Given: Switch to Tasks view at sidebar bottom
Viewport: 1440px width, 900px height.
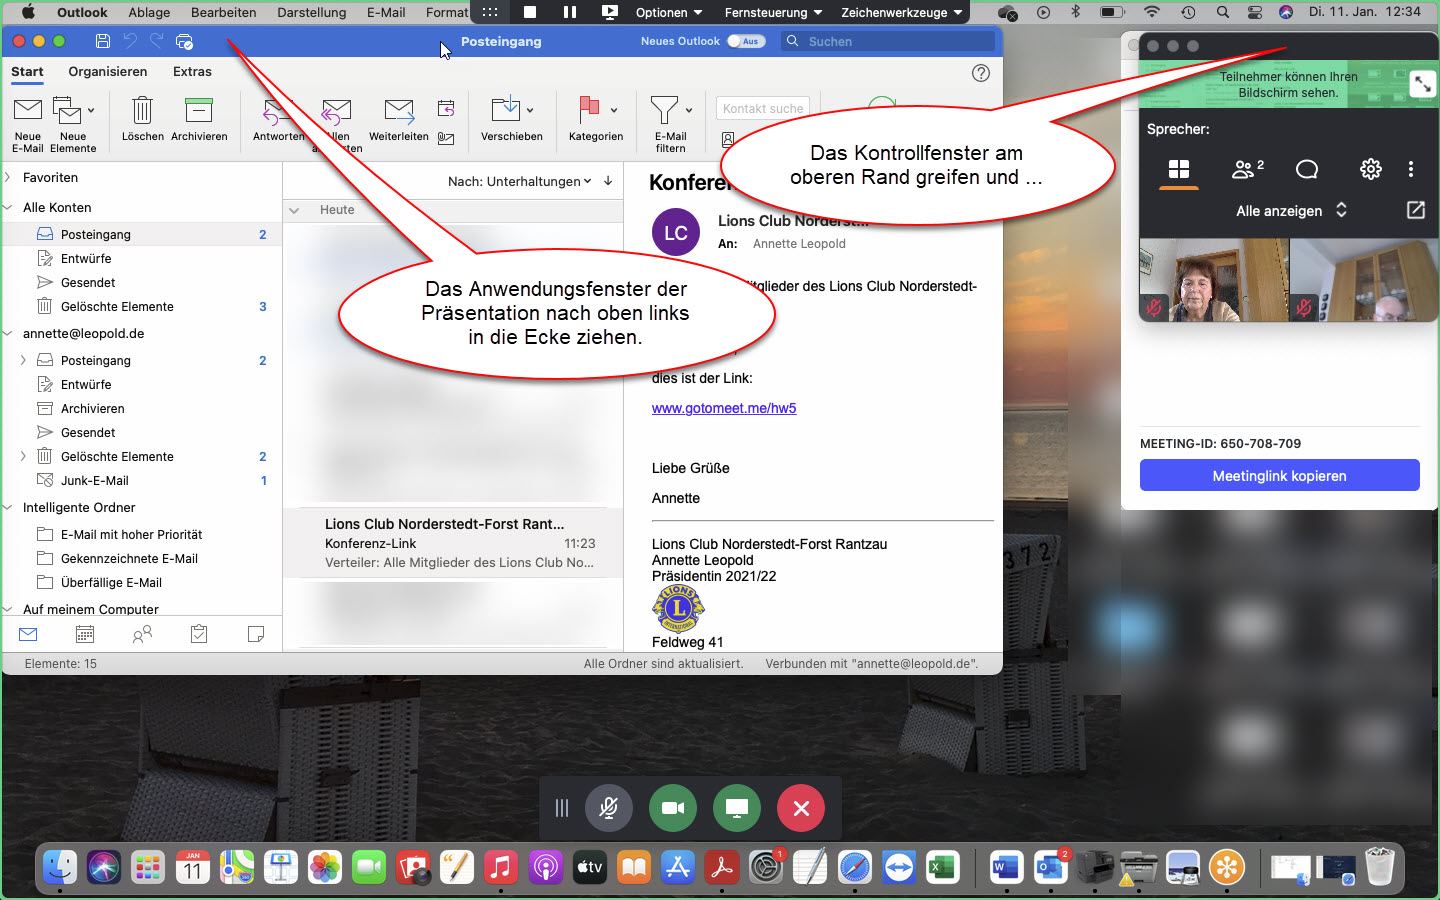Looking at the screenshot, I should click(199, 634).
